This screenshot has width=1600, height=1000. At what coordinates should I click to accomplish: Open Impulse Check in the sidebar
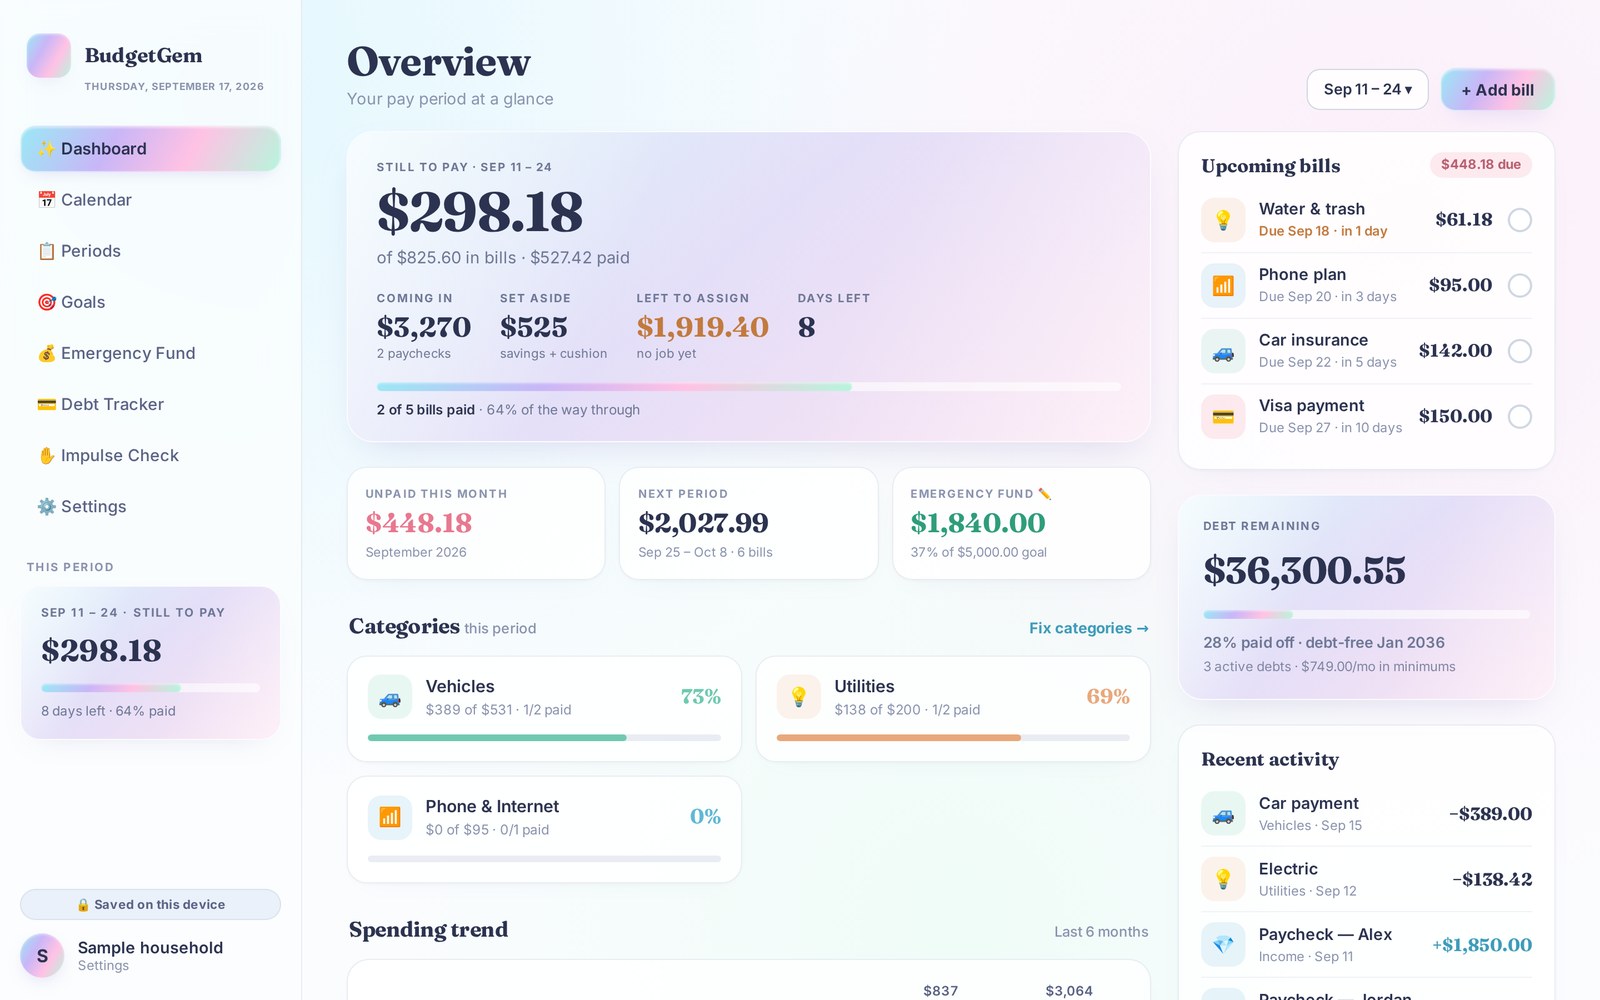(151, 455)
